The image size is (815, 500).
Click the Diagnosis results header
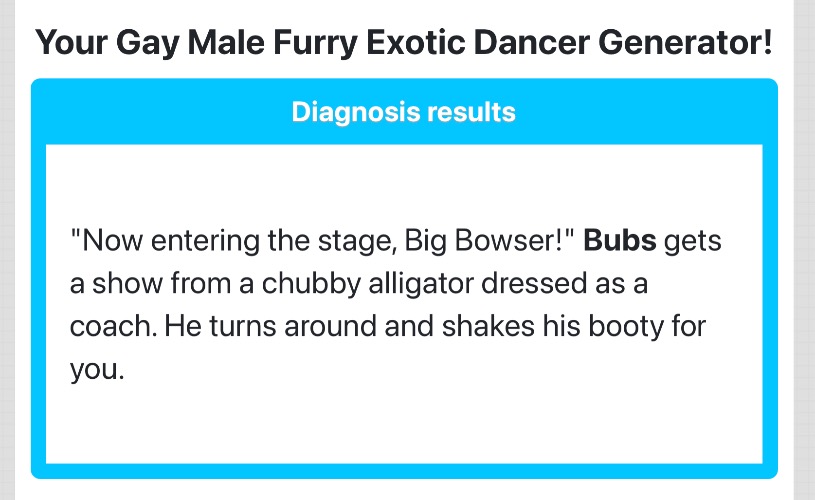click(x=403, y=111)
